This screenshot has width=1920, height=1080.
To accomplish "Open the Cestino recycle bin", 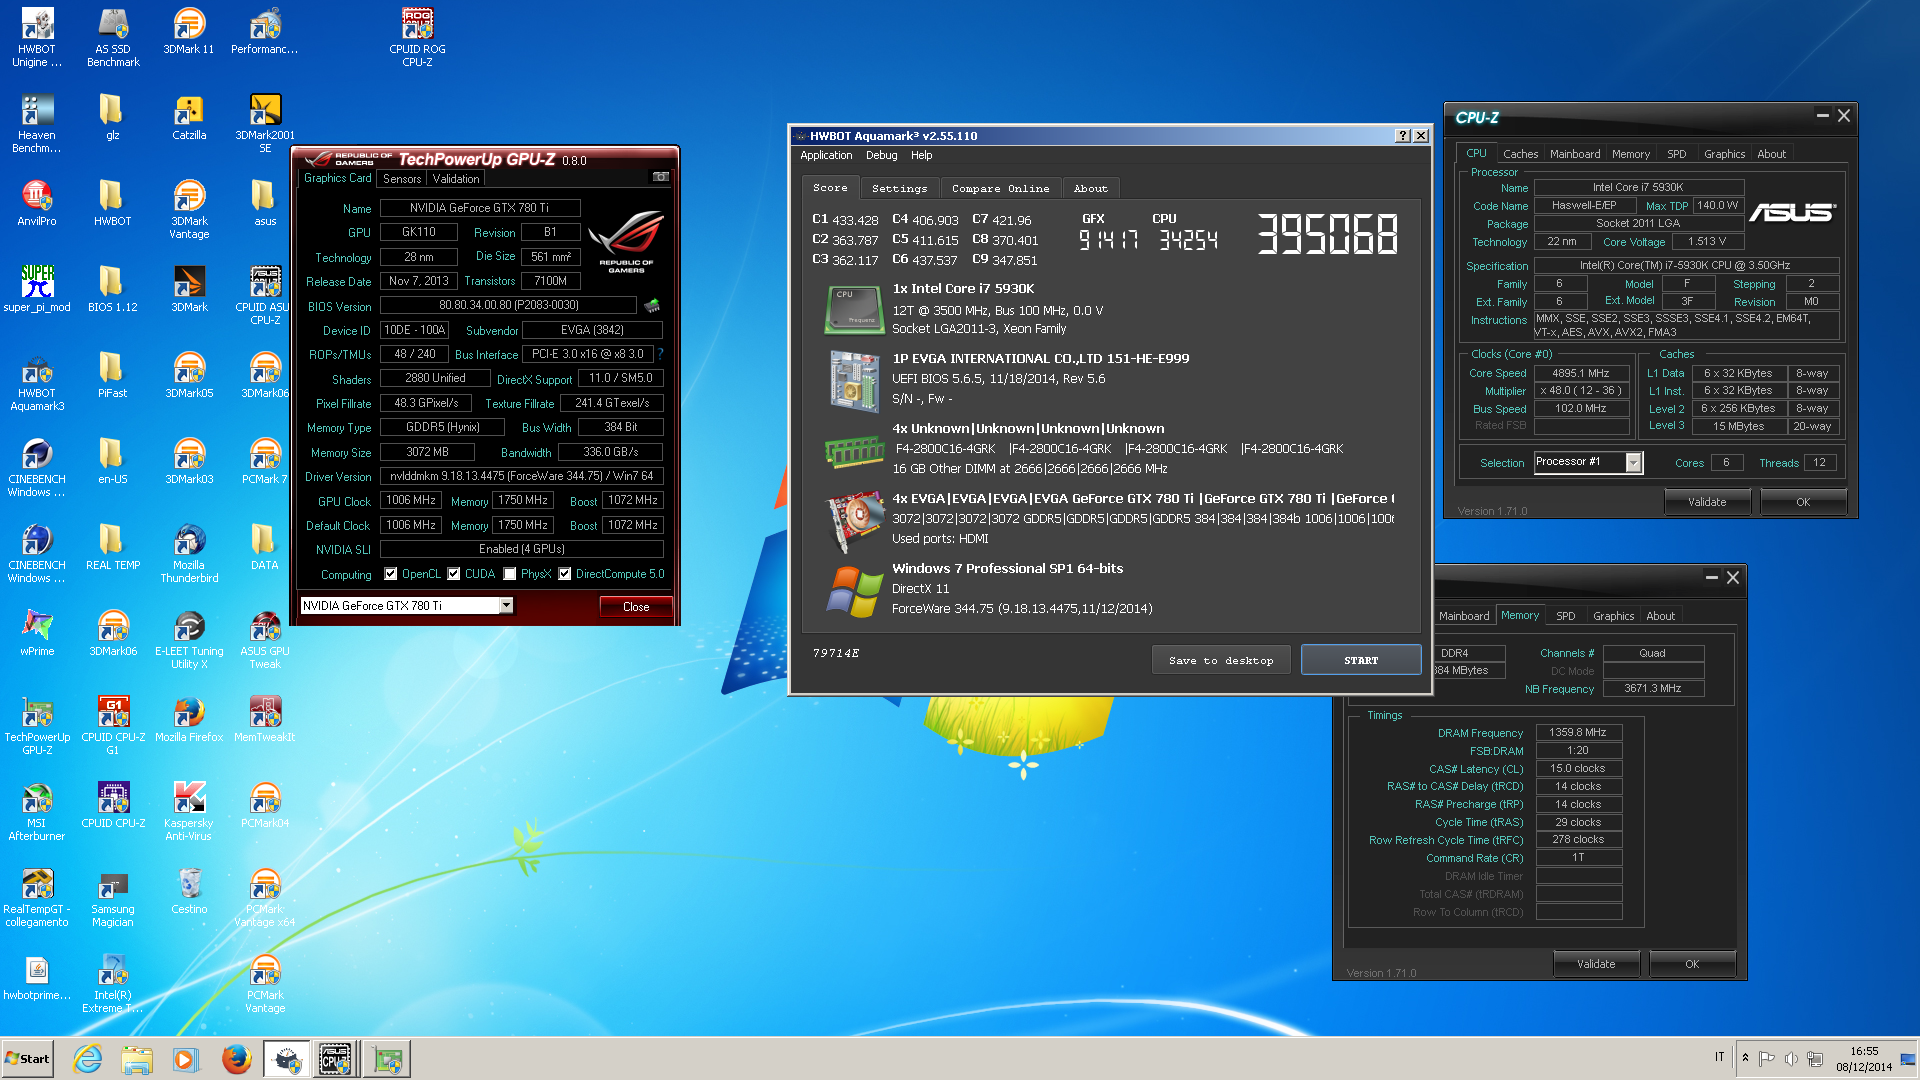I will [189, 890].
